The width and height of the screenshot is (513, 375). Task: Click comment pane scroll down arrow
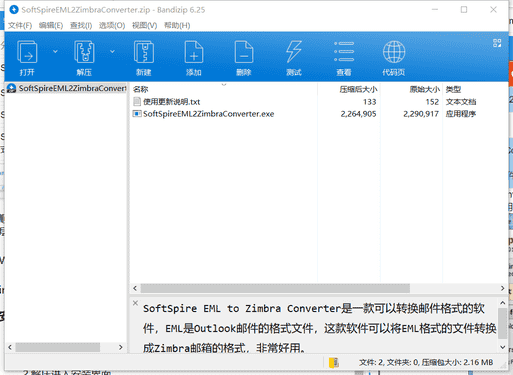[x=503, y=347]
